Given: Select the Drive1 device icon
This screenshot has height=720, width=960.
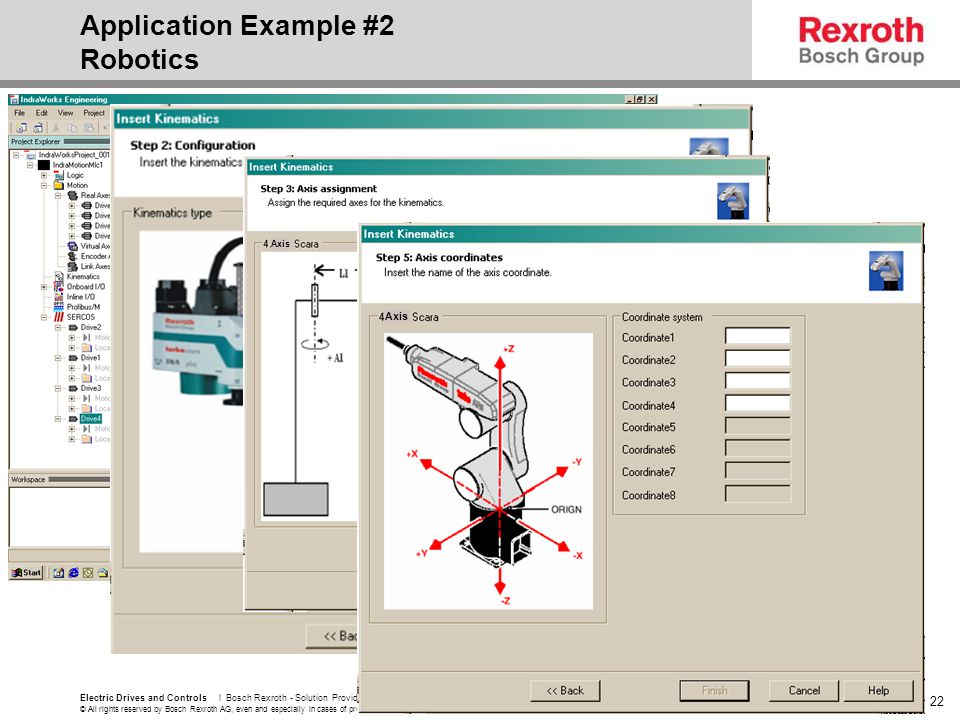Looking at the screenshot, I should [x=73, y=358].
